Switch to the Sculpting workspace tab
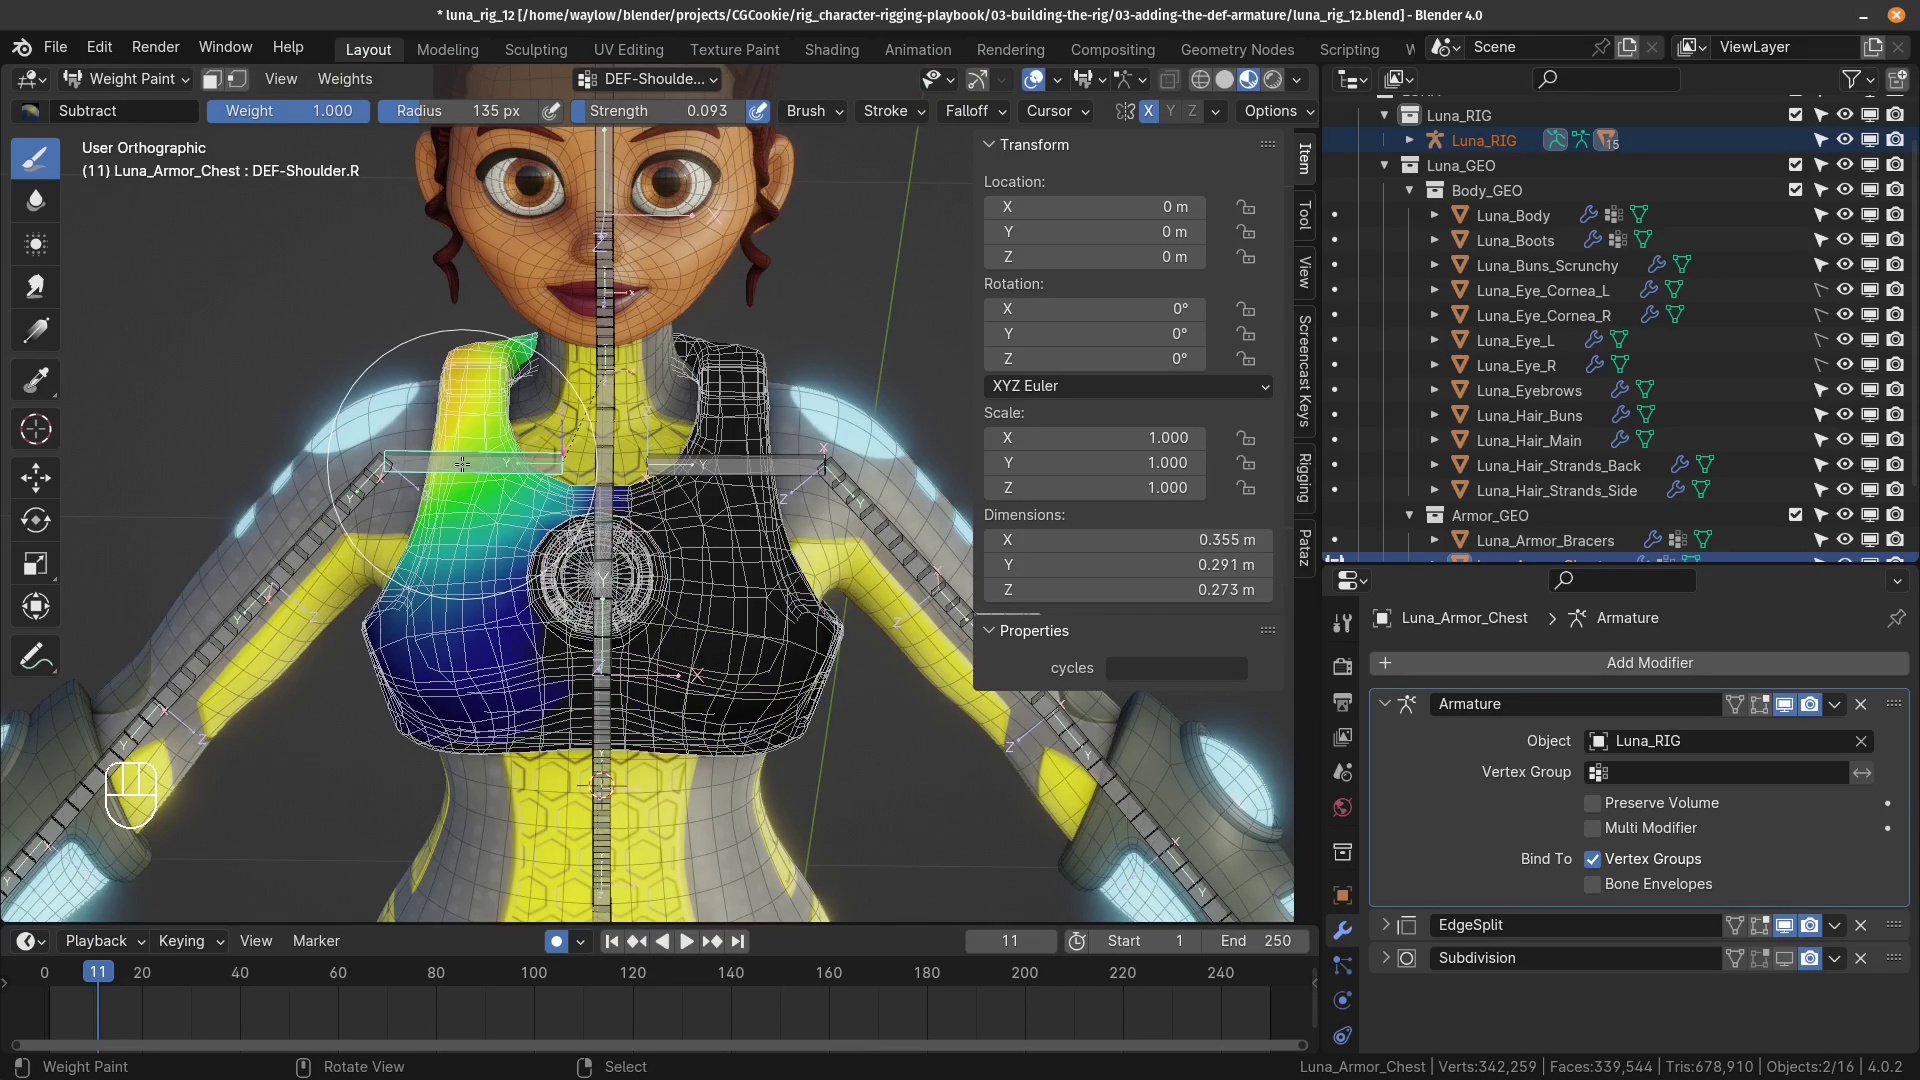The width and height of the screenshot is (1920, 1080). [536, 49]
